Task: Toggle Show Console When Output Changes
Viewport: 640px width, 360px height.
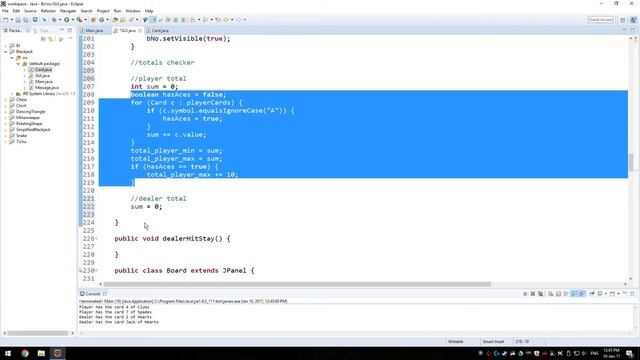Action: tap(574, 293)
